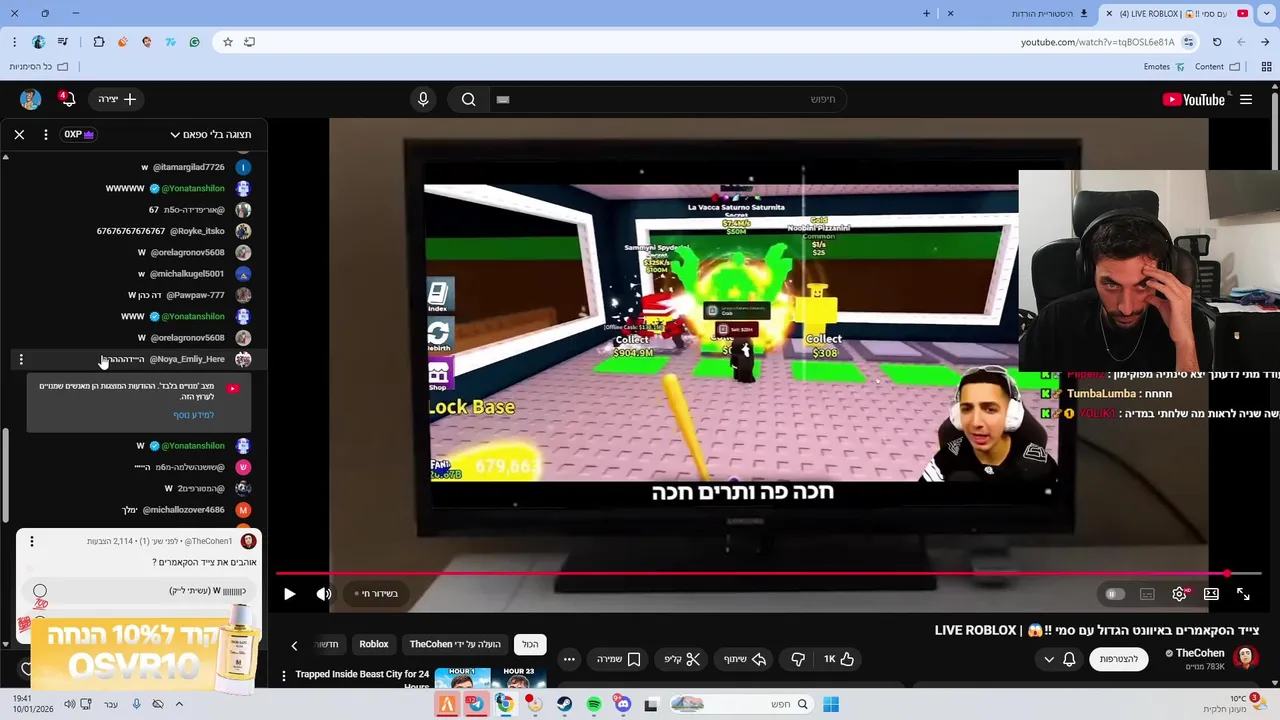Viewport: 1280px width, 720px height.
Task: Create a clip (קליפ) with scissors
Action: (x=682, y=659)
